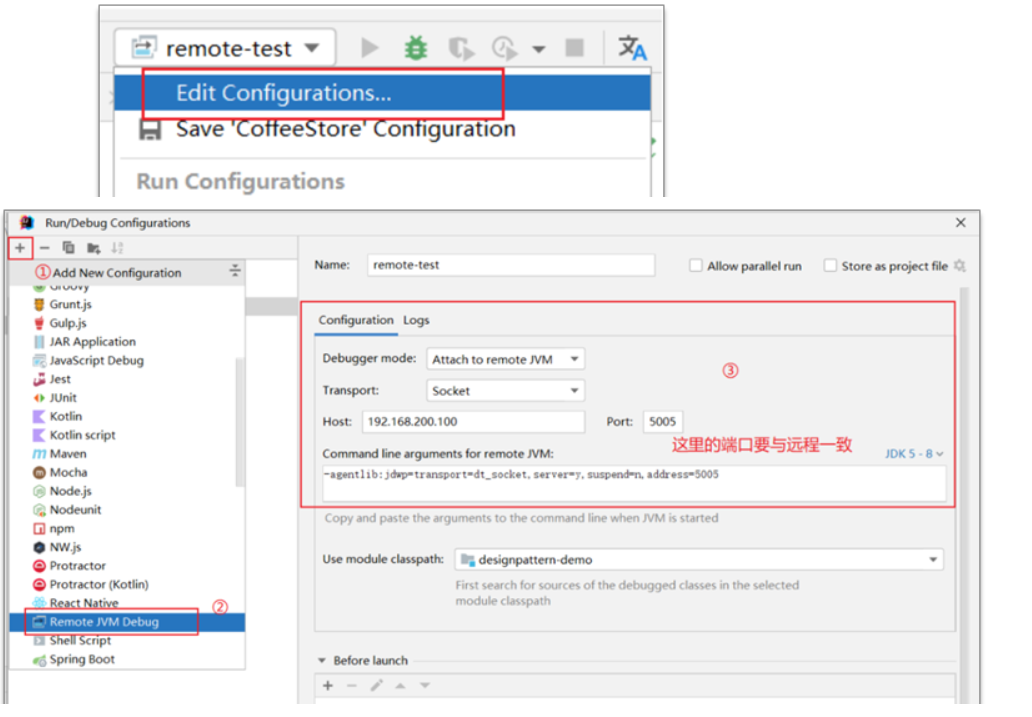Viewport: 1032px width, 717px height.
Task: Select Shell Script configuration type
Action: click(128, 641)
